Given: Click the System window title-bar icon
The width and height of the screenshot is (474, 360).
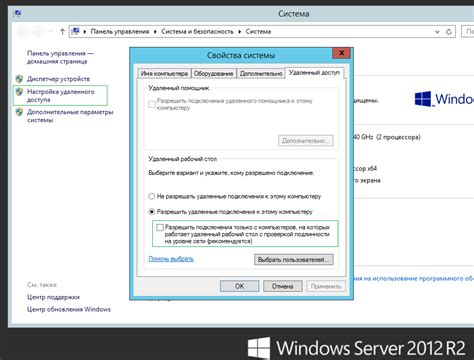Looking at the screenshot, I should click(17, 14).
